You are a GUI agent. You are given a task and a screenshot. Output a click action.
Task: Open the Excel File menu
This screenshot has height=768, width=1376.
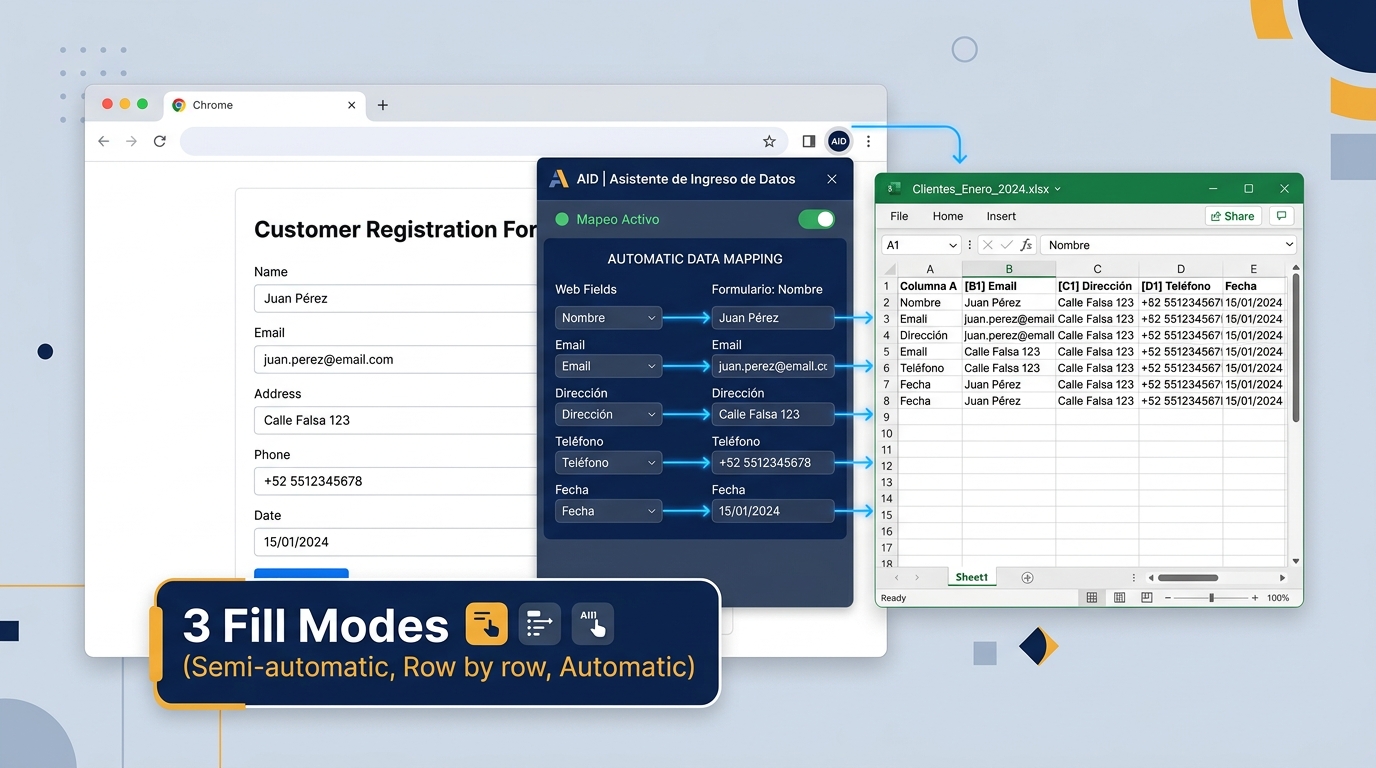[x=899, y=216]
